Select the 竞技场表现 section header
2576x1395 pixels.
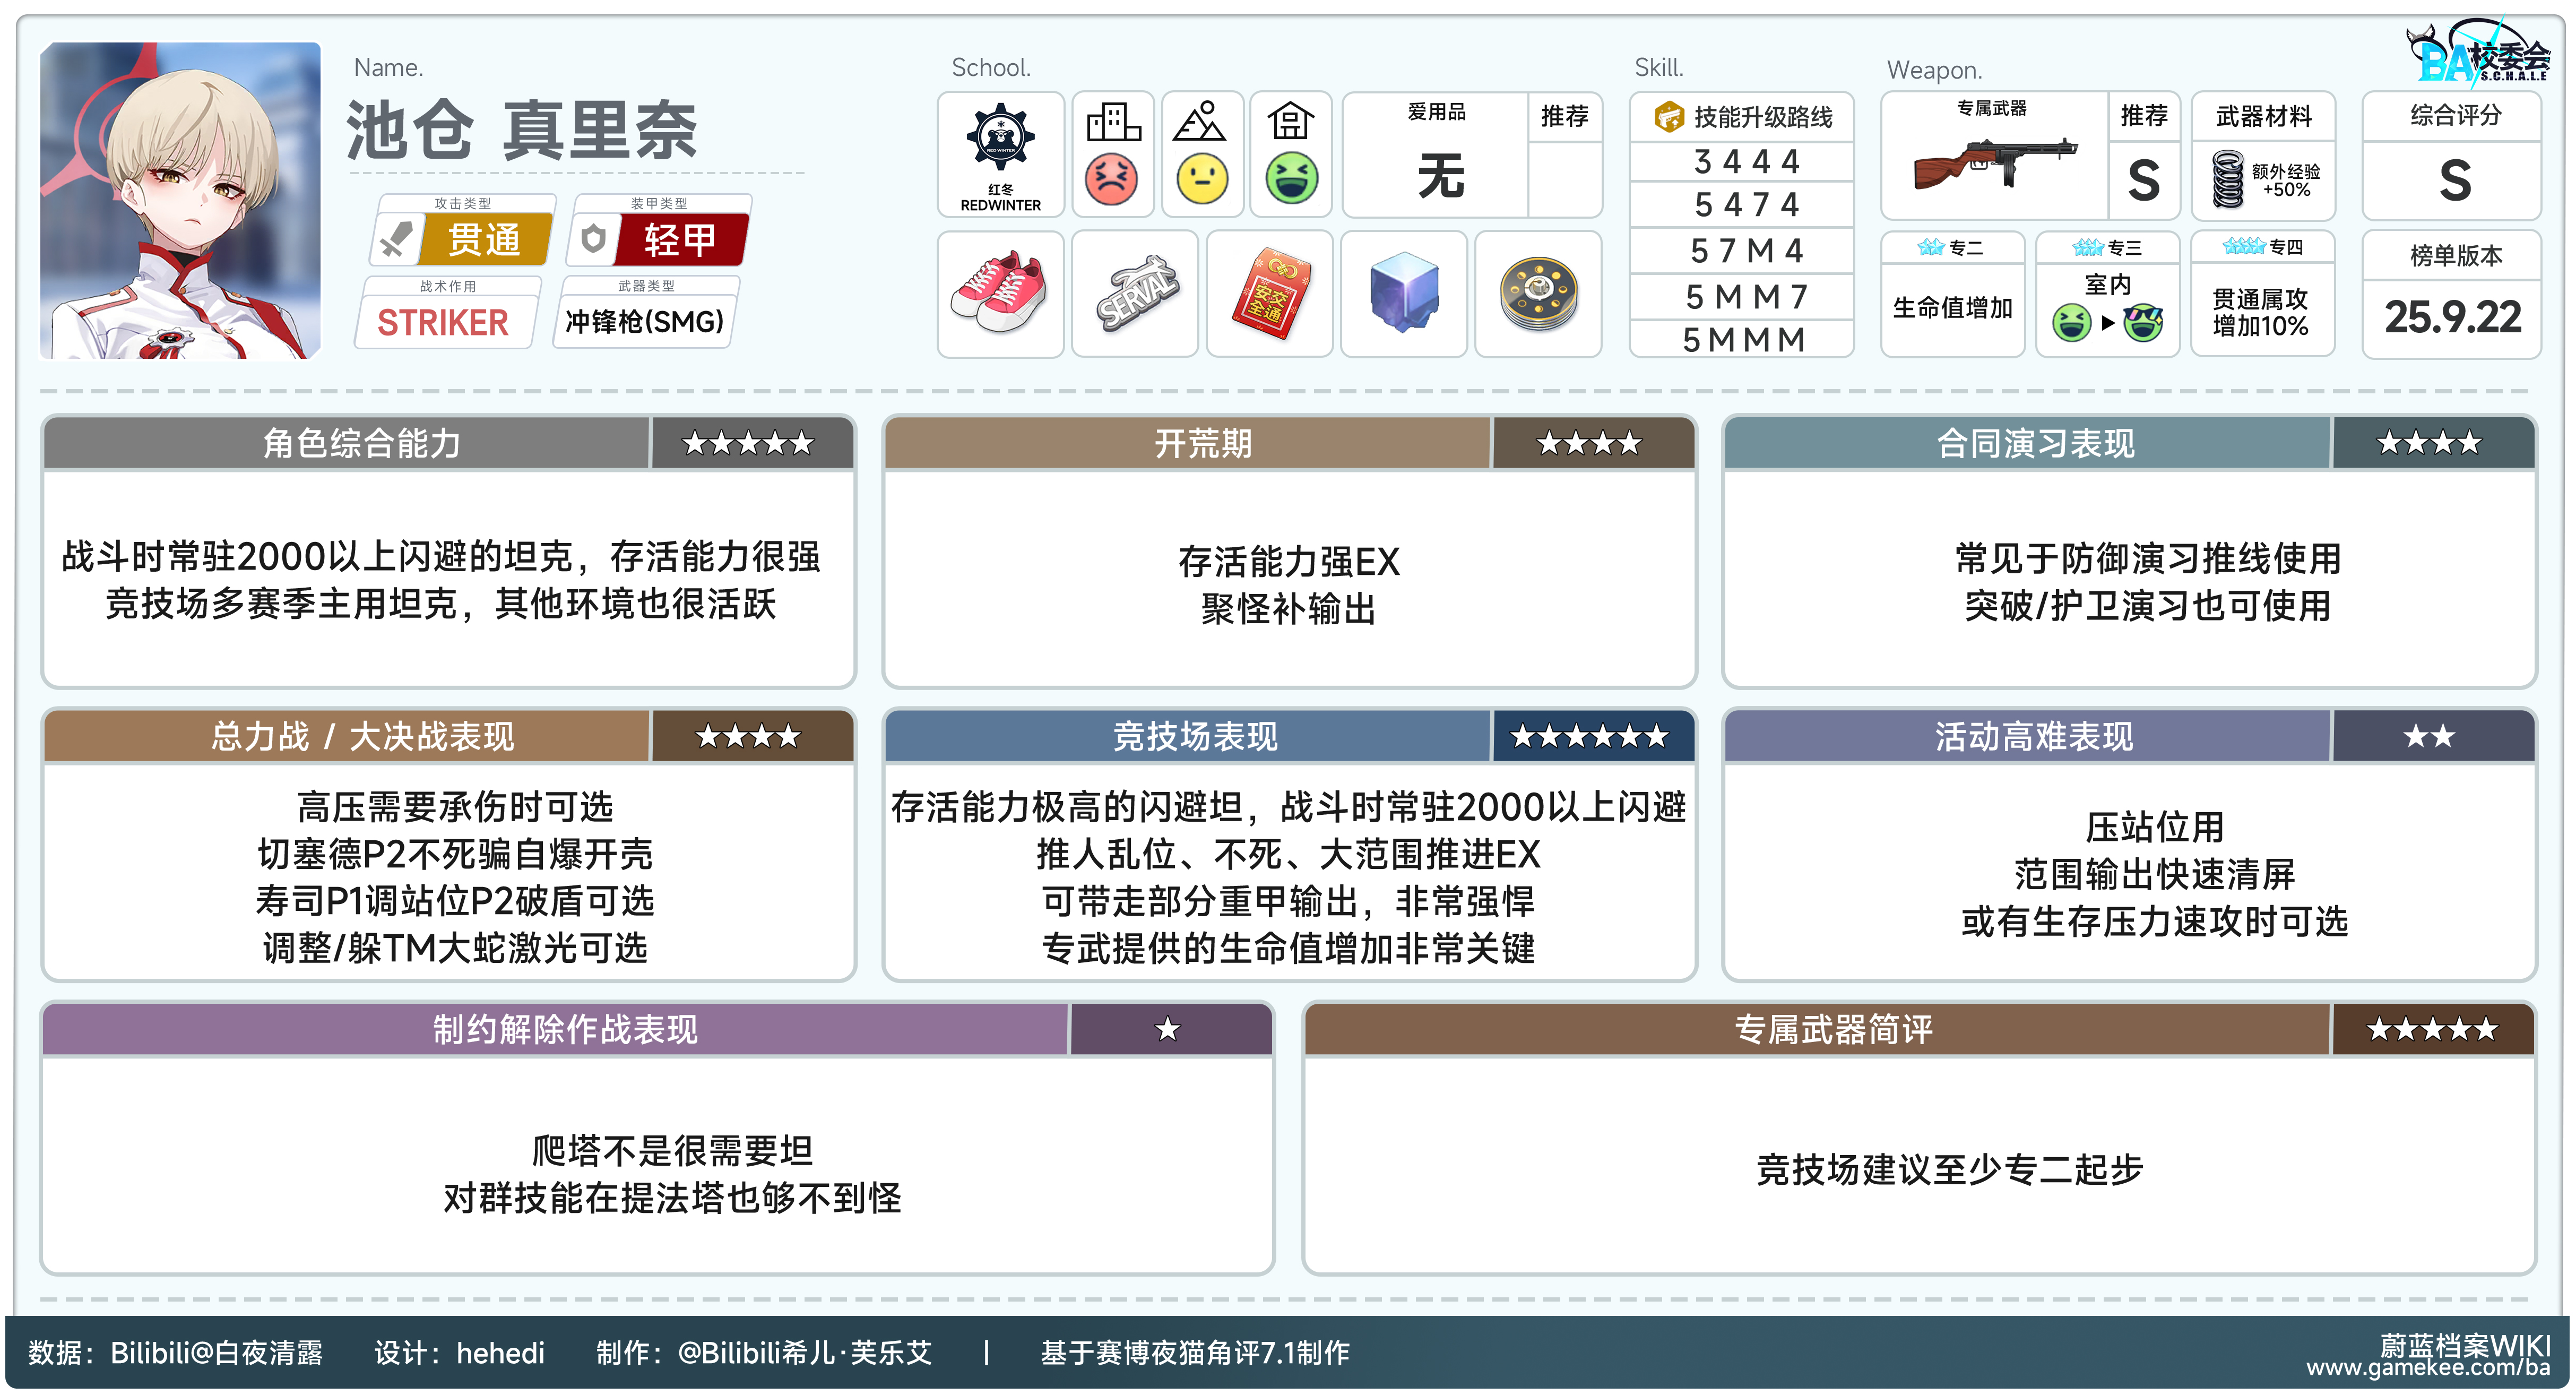point(1194,737)
